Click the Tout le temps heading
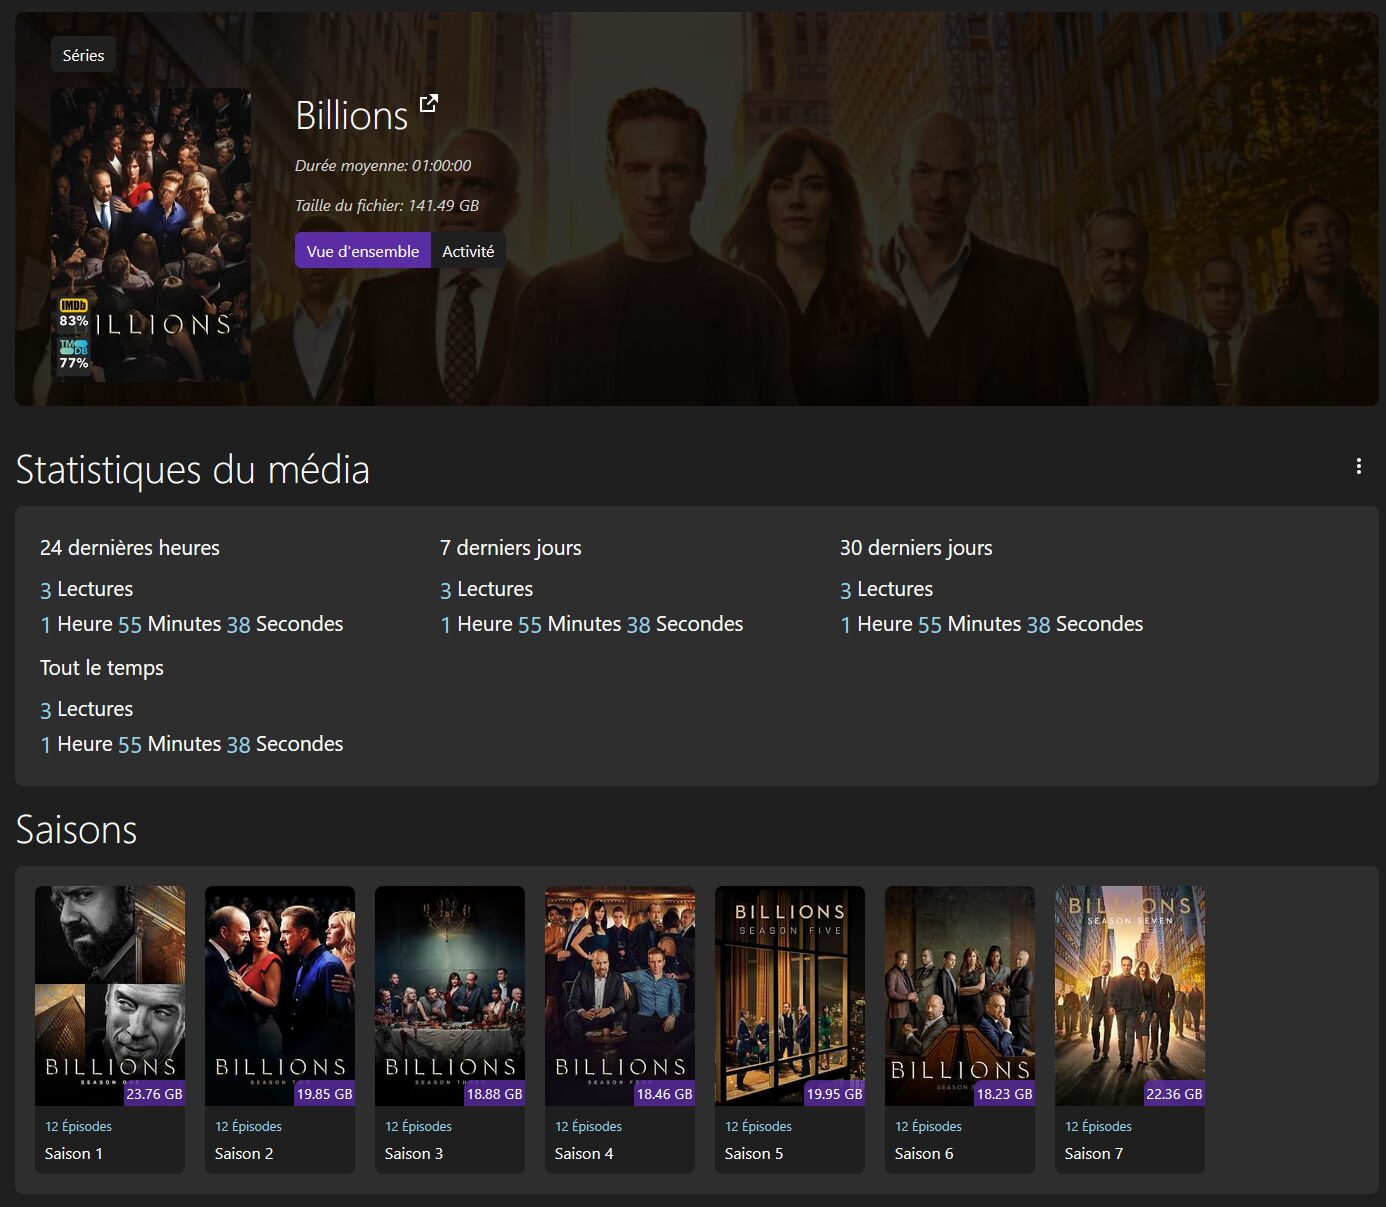Screen dimensions: 1386x1207 pyautogui.click(x=102, y=668)
